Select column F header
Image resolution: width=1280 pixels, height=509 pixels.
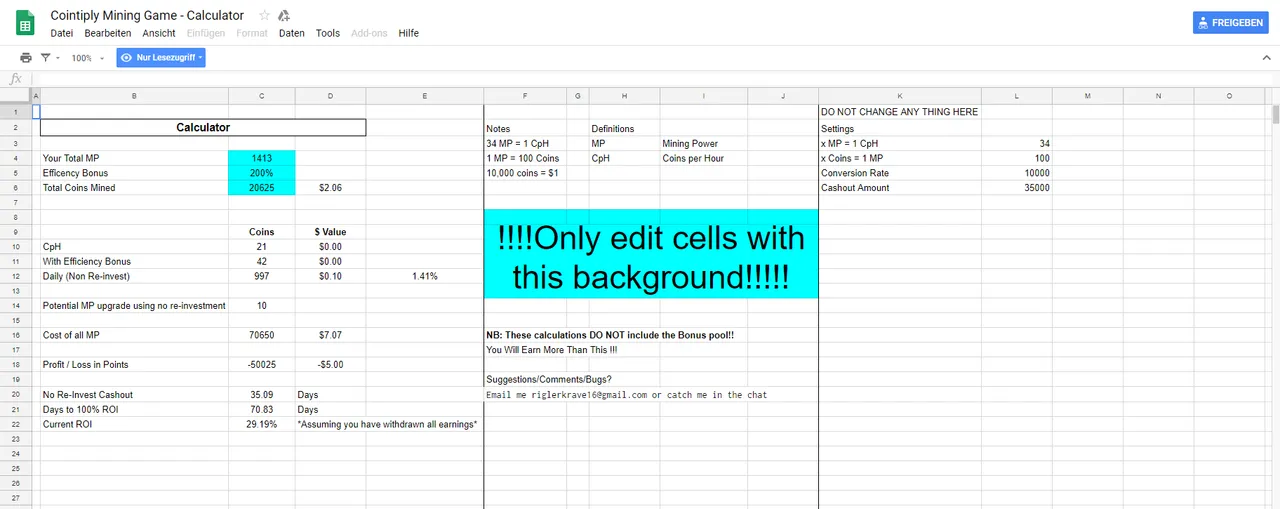coord(525,96)
